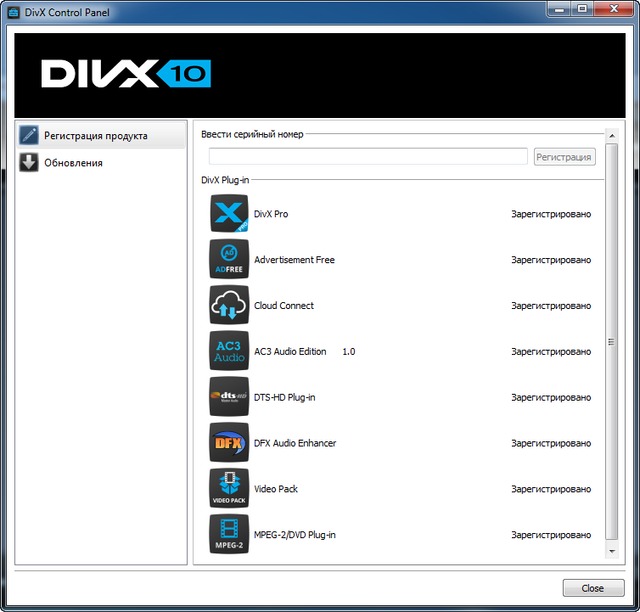Click the Video Pack box icon
This screenshot has height=612, width=640.
pos(229,488)
